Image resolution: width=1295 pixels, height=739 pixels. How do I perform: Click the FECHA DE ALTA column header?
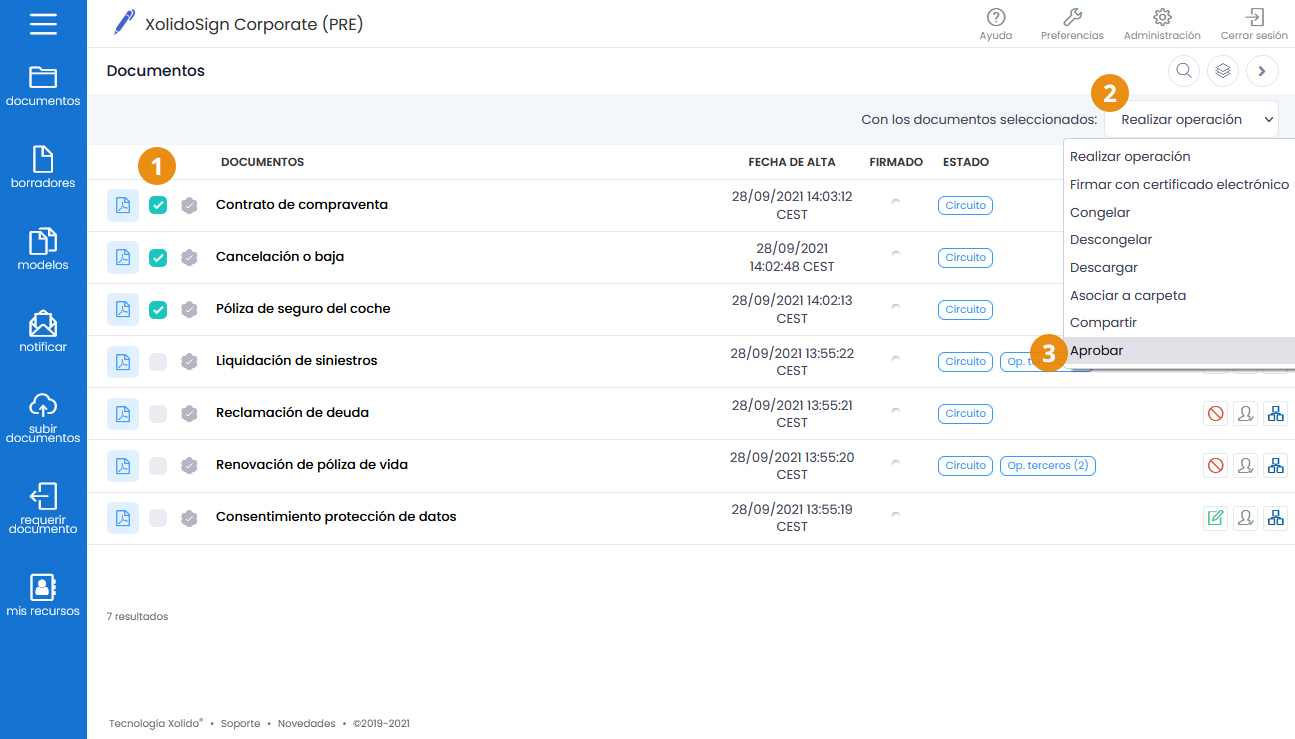coord(792,162)
